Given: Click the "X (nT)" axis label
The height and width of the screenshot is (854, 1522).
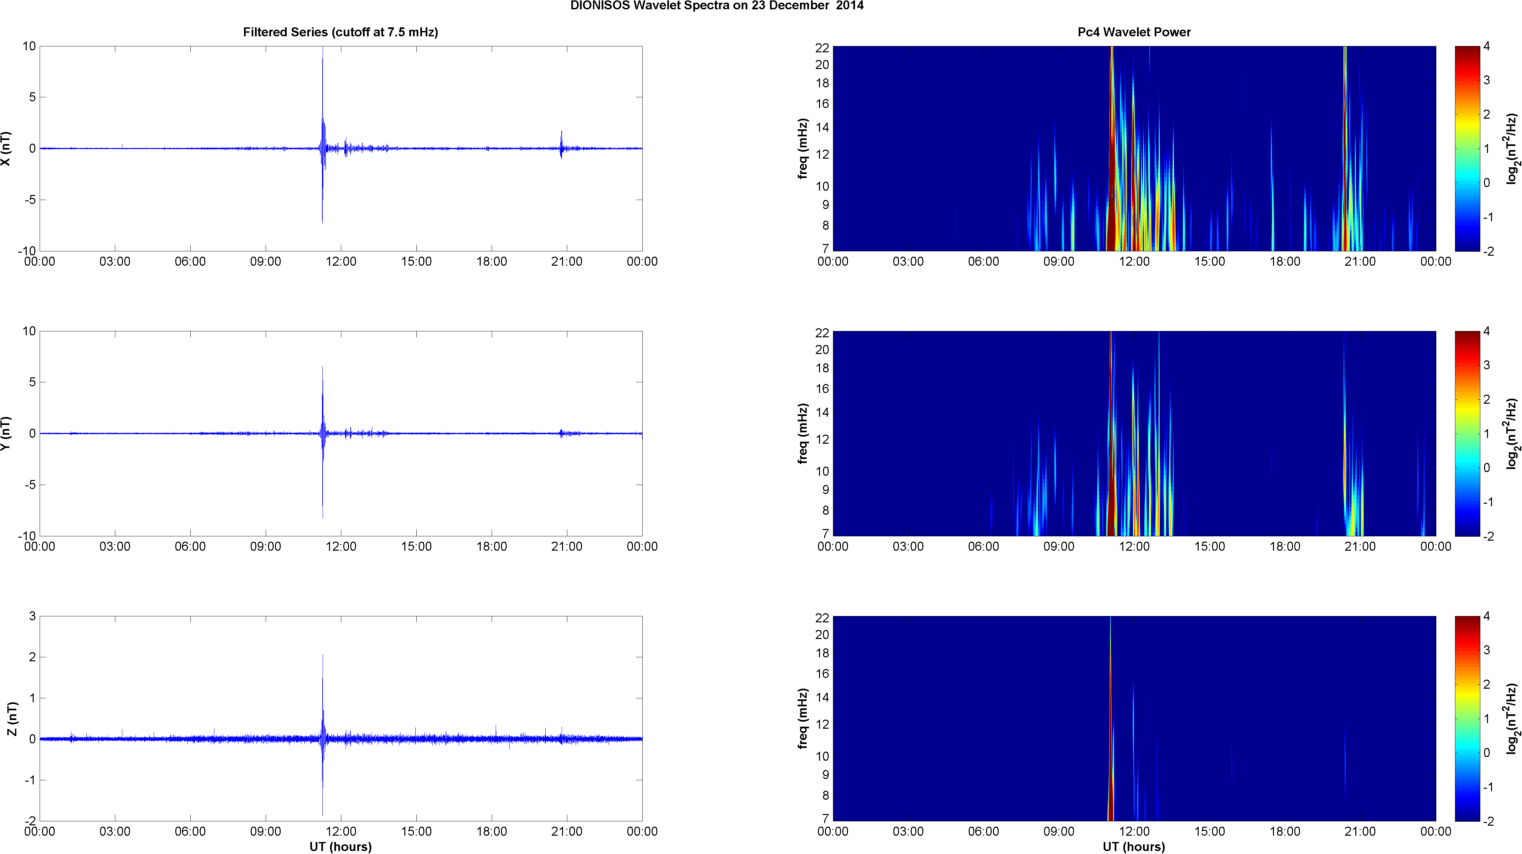Looking at the screenshot, I should pyautogui.click(x=7, y=148).
